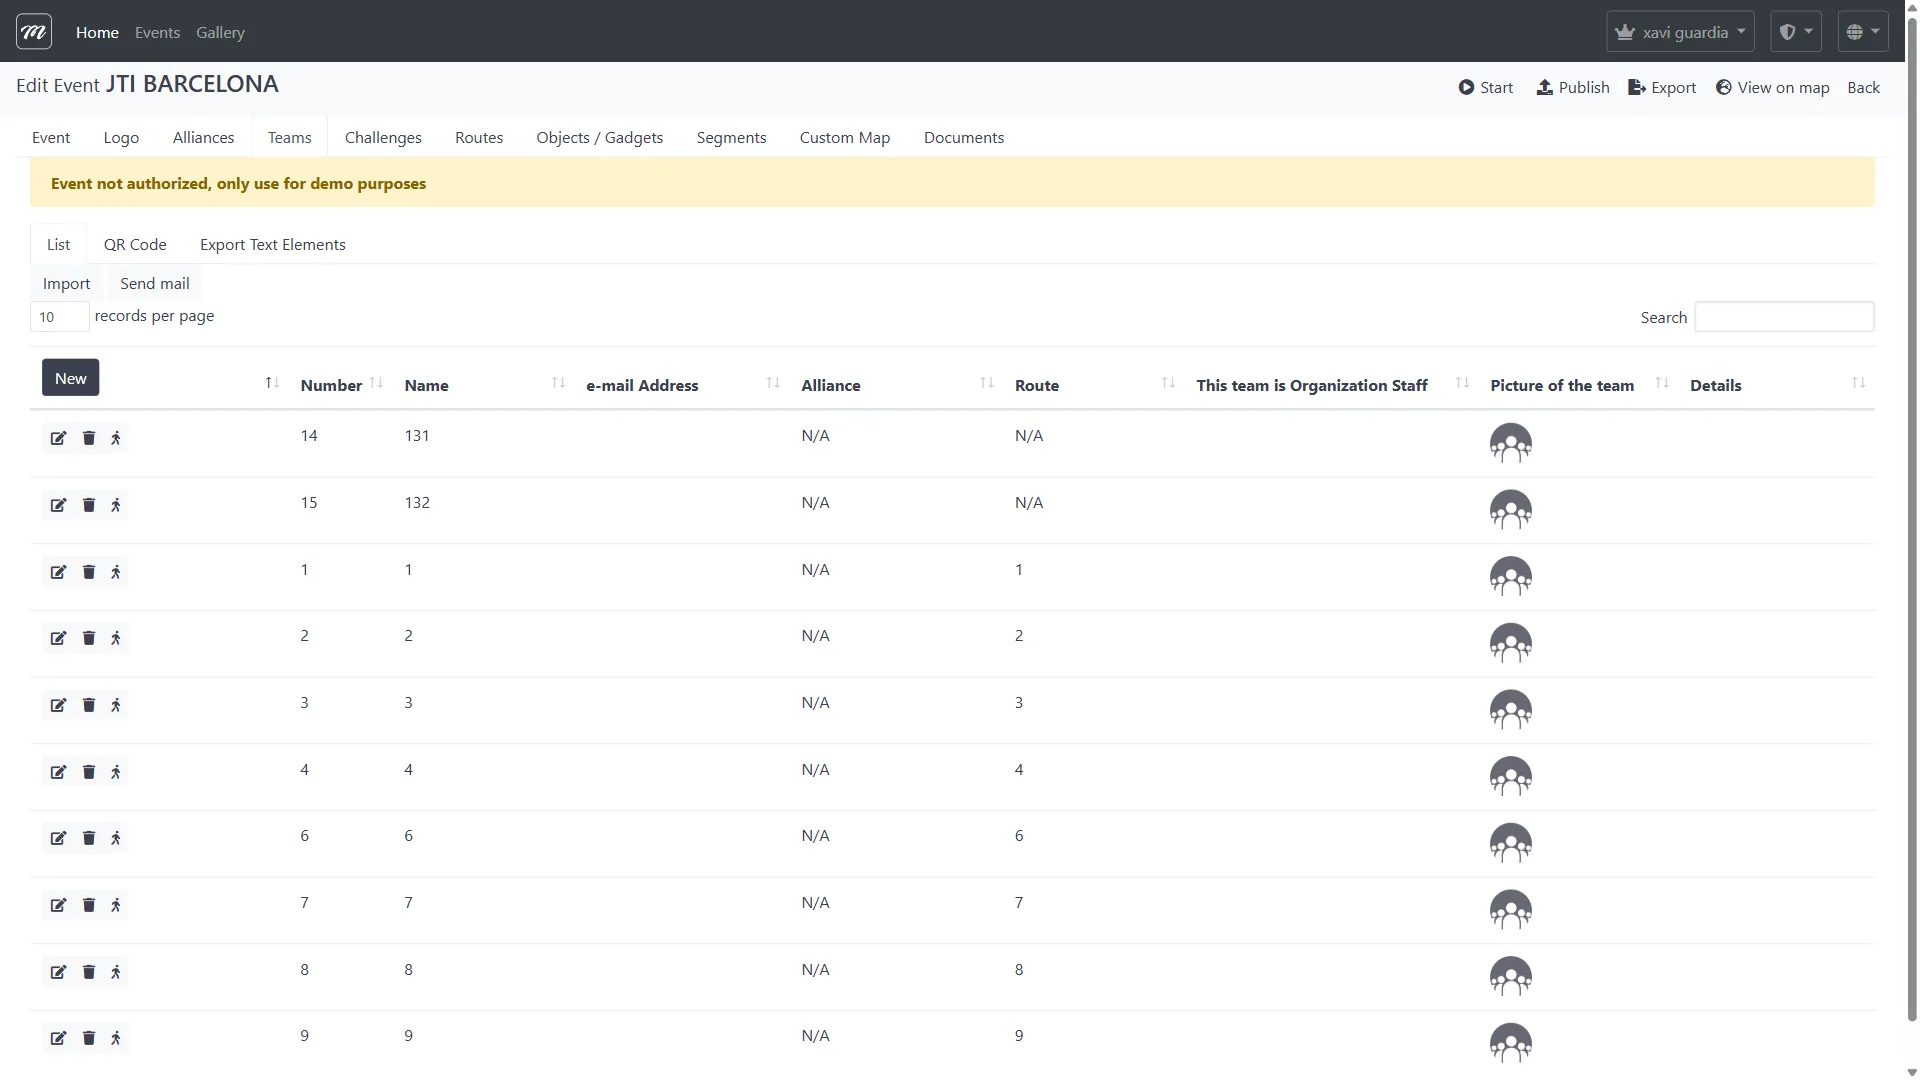This screenshot has height=1080, width=1920.
Task: Switch to the Challenges tab
Action: (383, 137)
